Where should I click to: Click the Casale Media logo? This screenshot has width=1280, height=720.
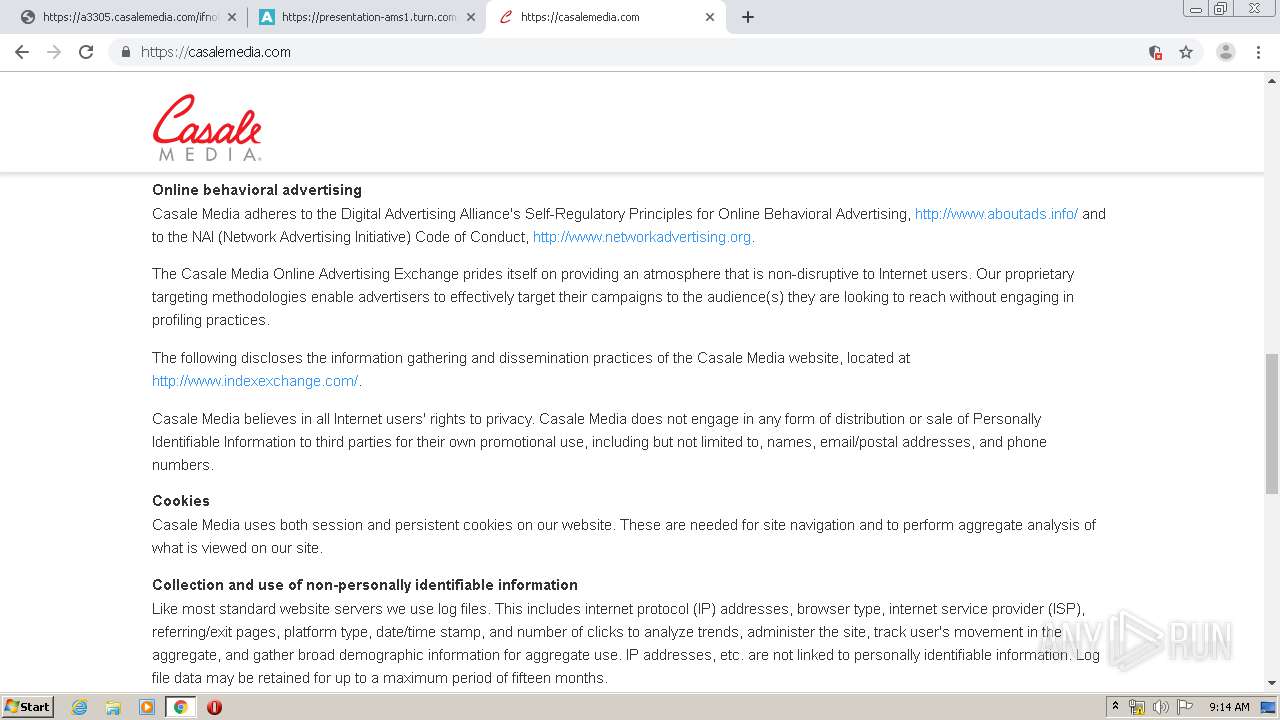(207, 128)
